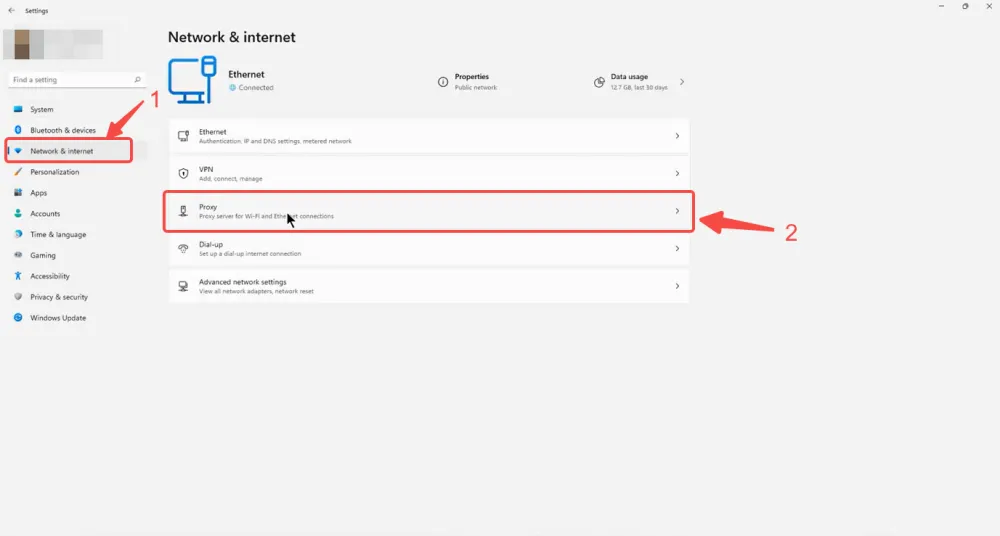Image resolution: width=1000 pixels, height=536 pixels.
Task: Open VPN Add, connect, manage row
Action: pos(429,174)
